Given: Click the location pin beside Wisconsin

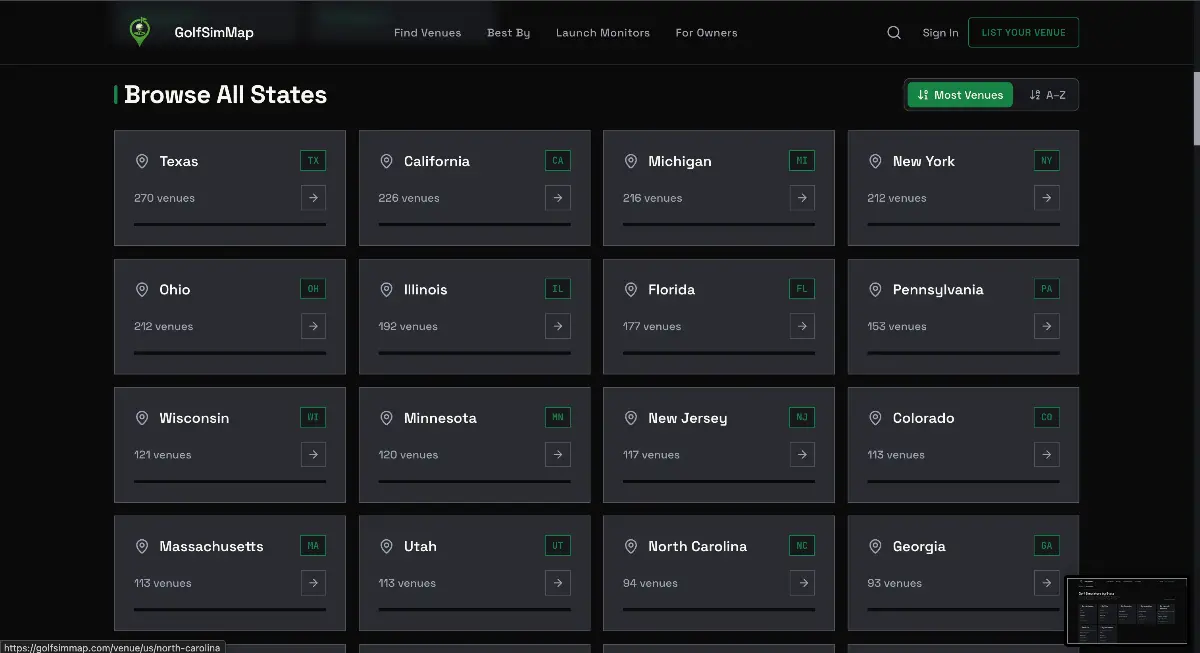Looking at the screenshot, I should [142, 418].
